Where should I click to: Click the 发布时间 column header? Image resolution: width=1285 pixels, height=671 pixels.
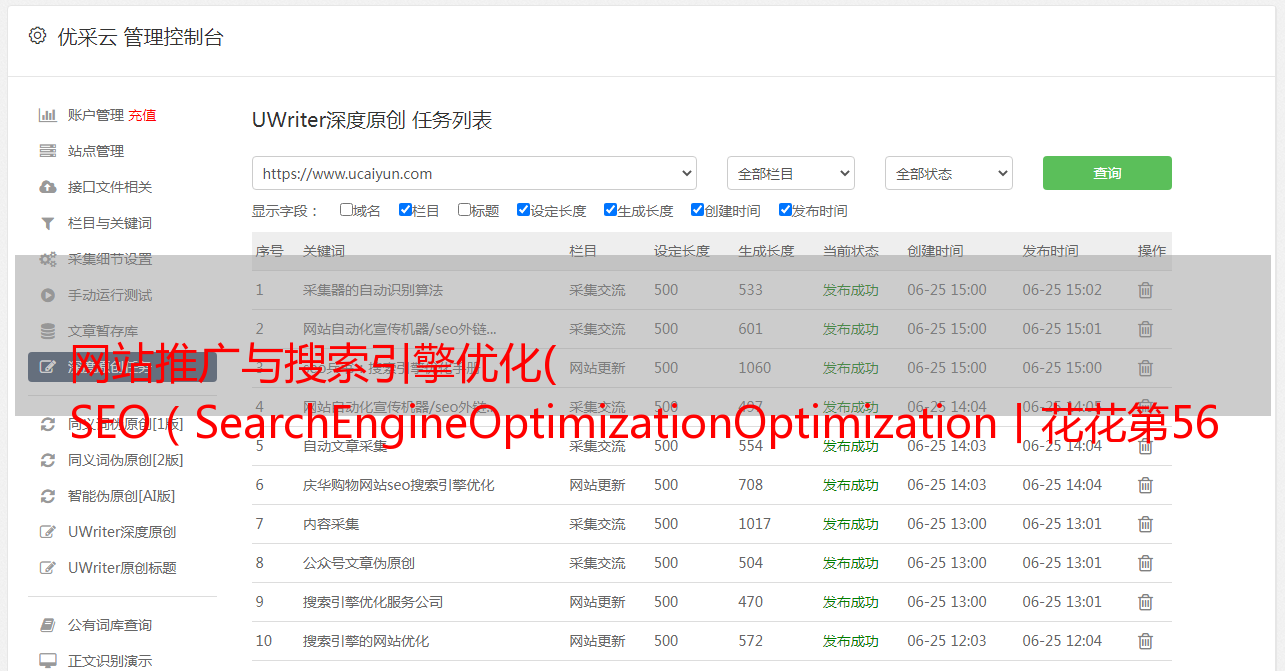point(1050,251)
